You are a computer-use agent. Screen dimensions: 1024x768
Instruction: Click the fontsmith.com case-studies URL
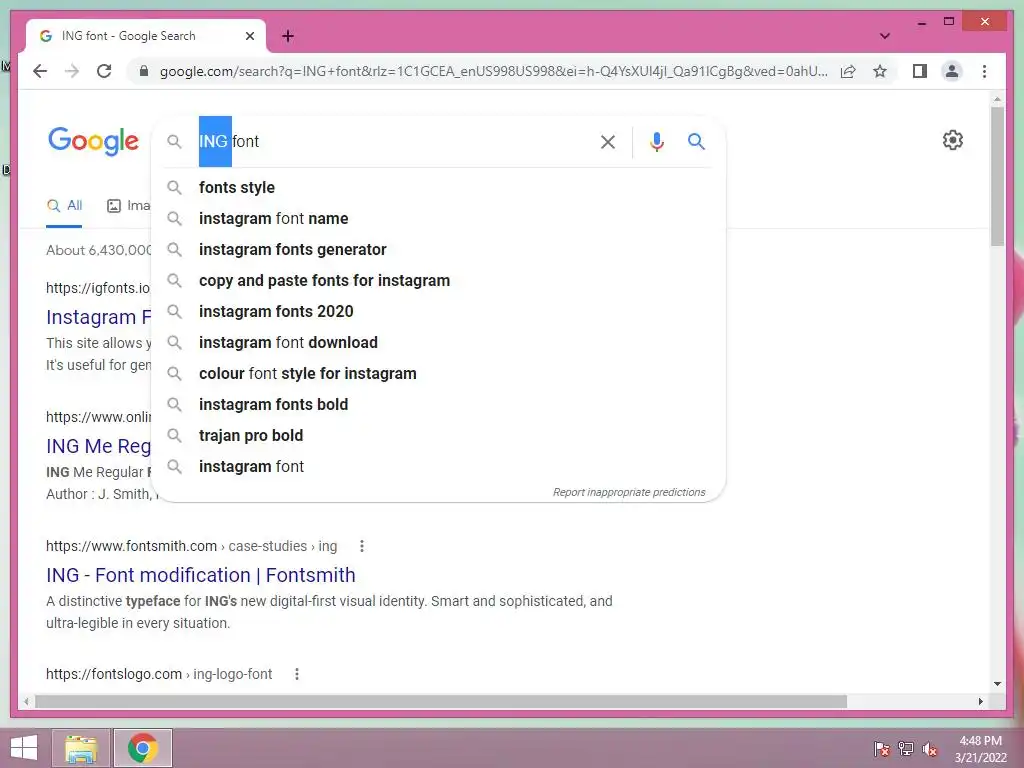(191, 546)
